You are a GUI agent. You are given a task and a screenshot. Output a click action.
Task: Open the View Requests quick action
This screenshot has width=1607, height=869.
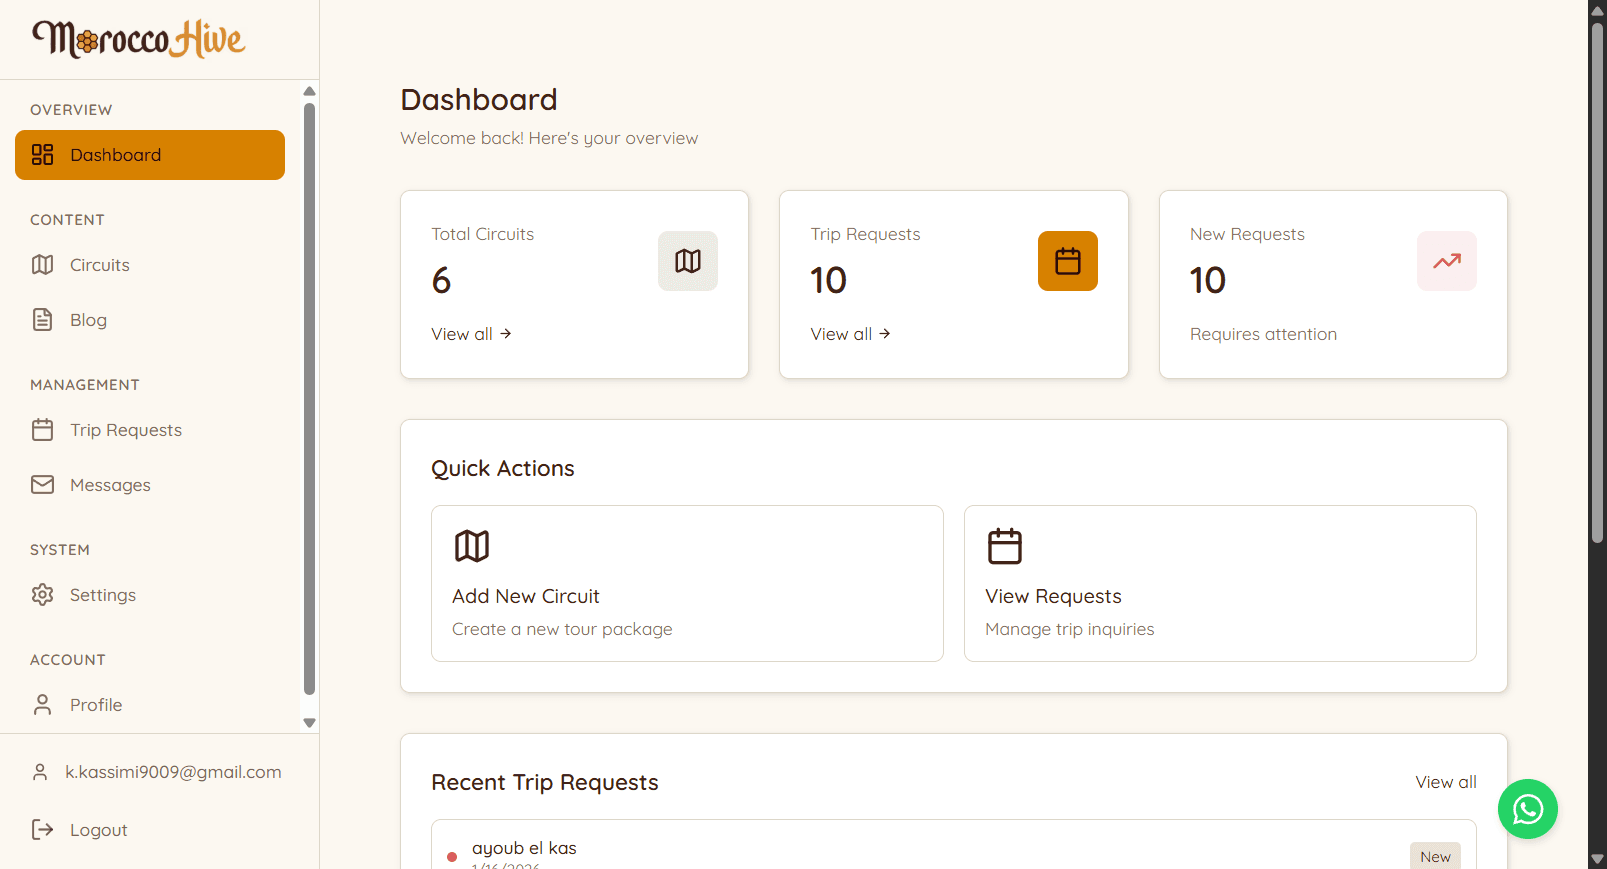coord(1219,583)
